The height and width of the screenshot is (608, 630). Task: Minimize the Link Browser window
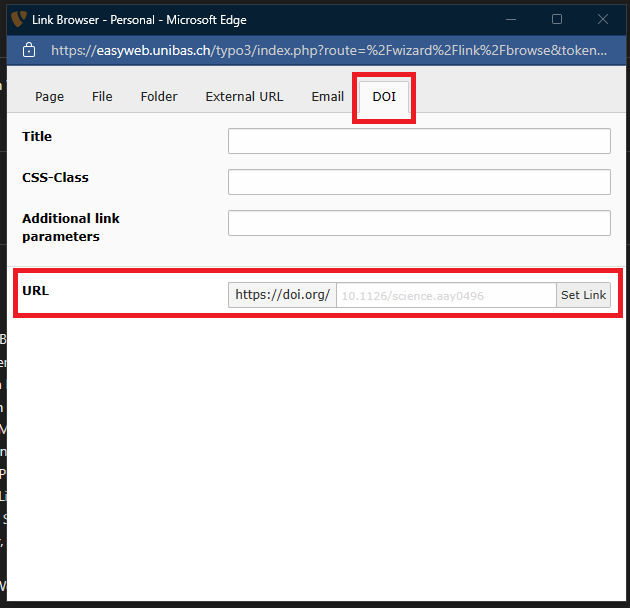(x=511, y=19)
